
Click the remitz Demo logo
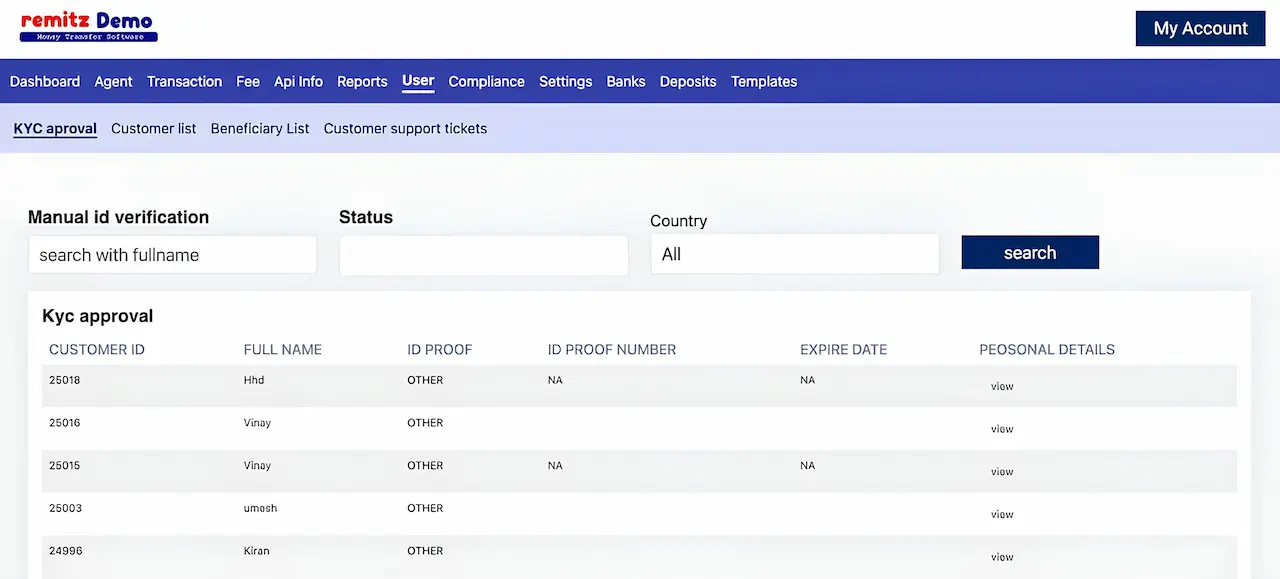(x=88, y=27)
